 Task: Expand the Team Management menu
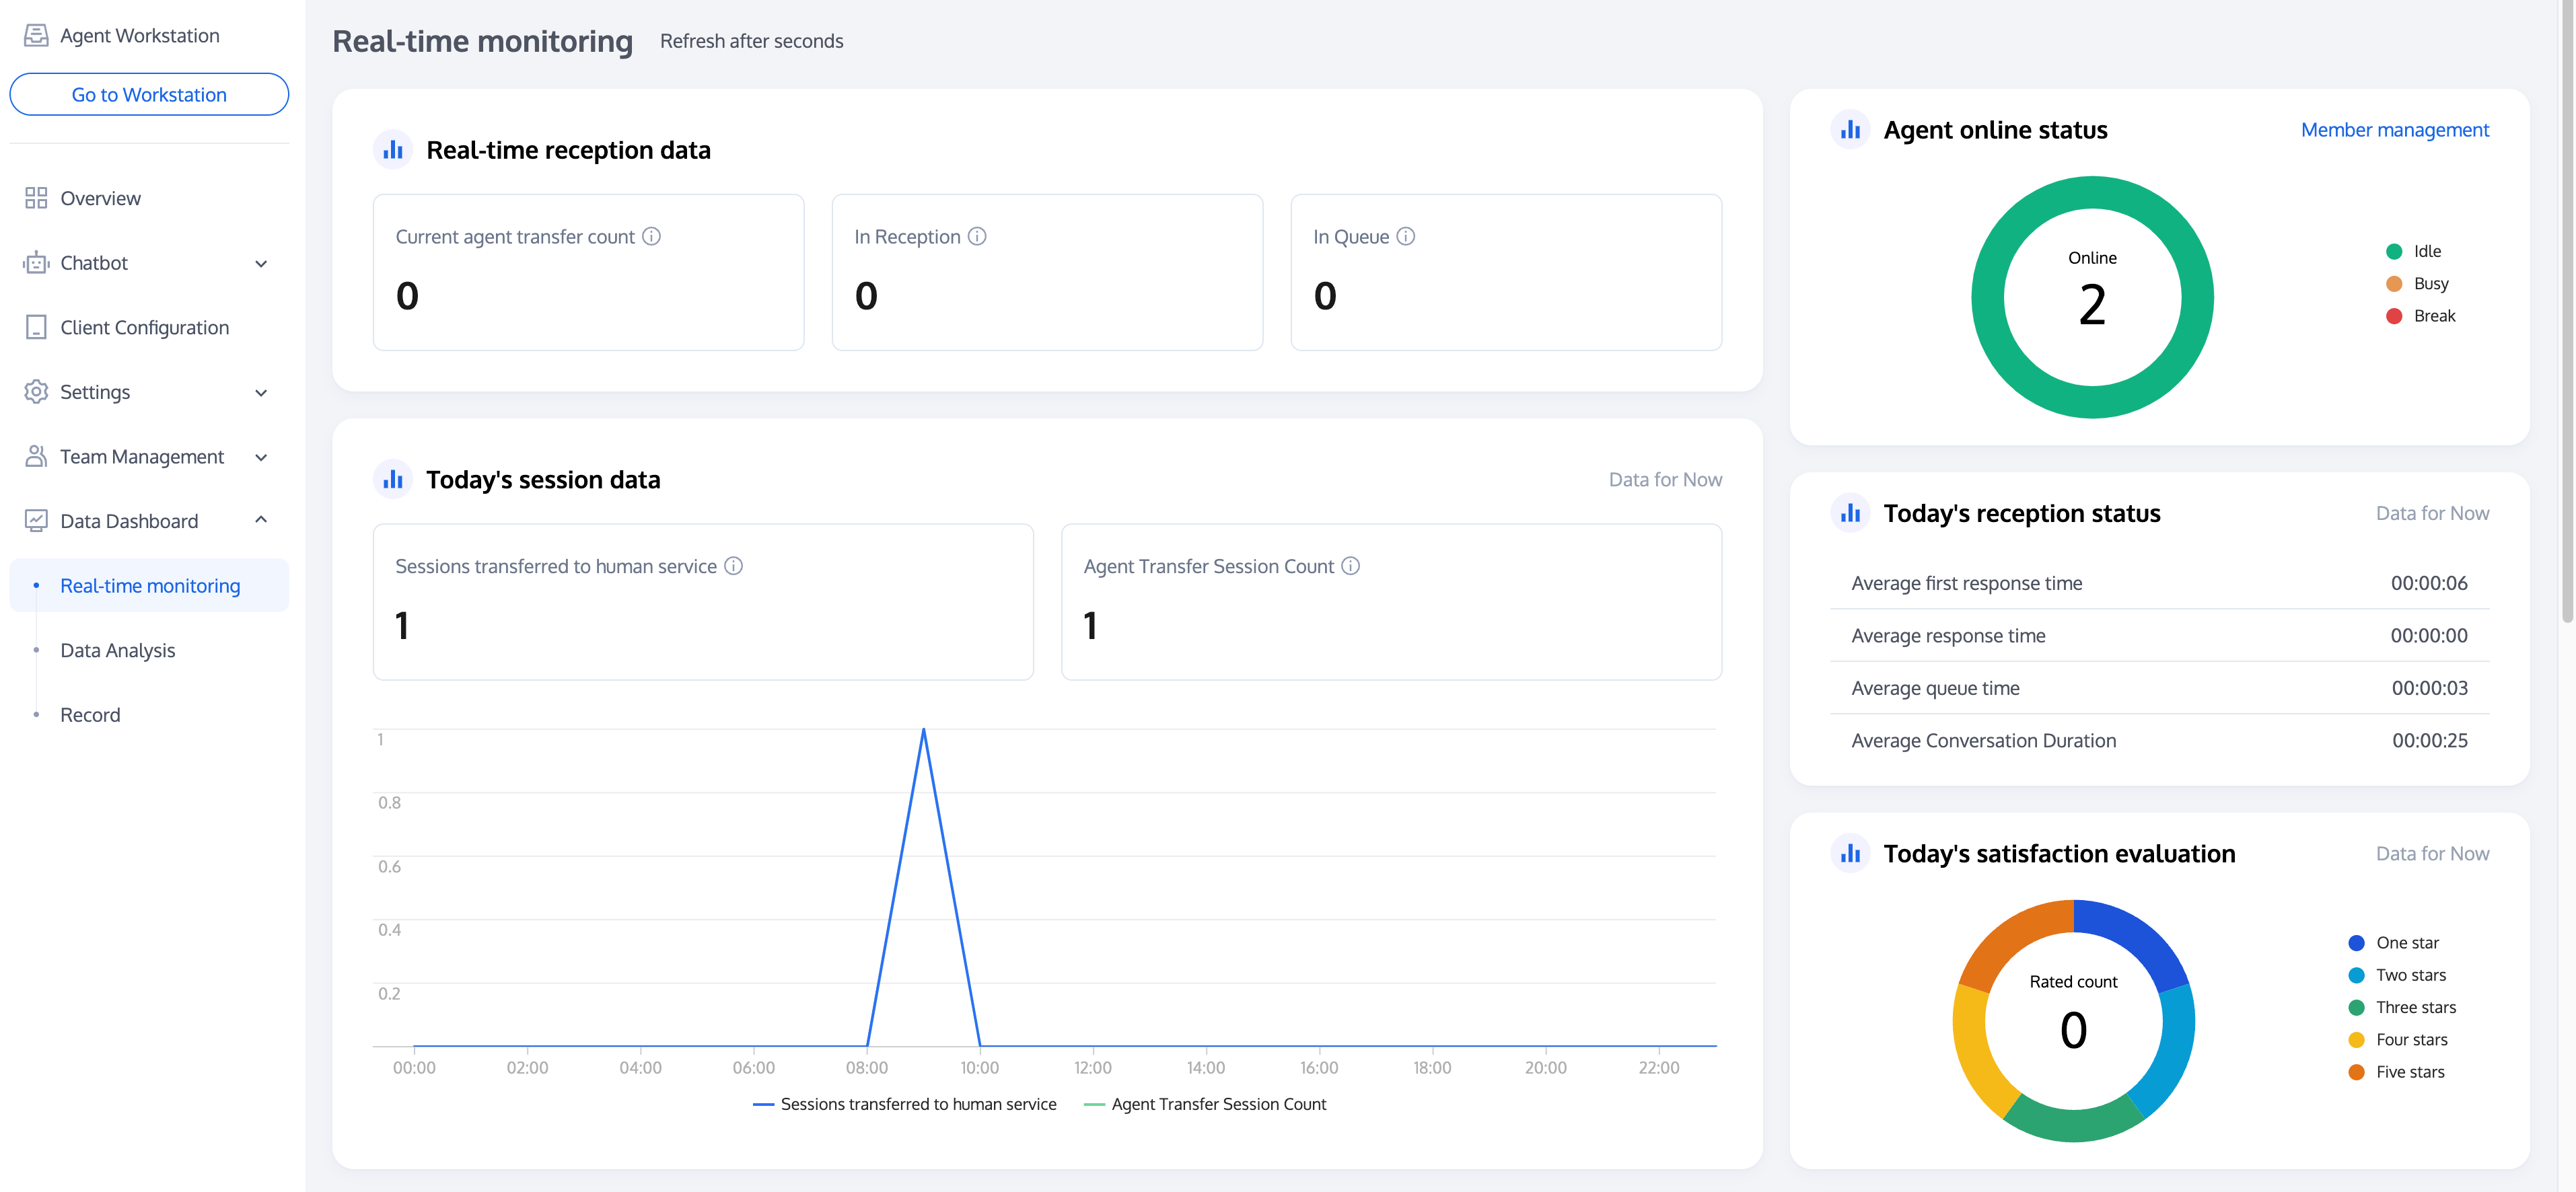[x=261, y=457]
